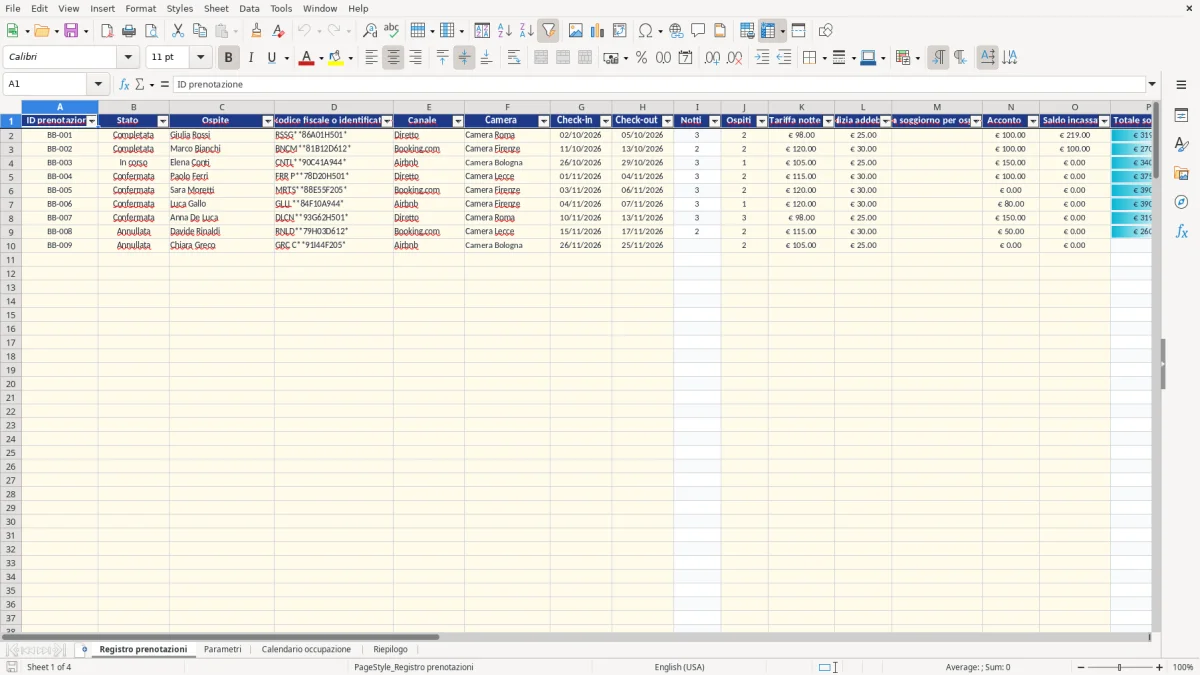This screenshot has width=1200, height=675.
Task: Click the formula input line
Action: click(659, 84)
